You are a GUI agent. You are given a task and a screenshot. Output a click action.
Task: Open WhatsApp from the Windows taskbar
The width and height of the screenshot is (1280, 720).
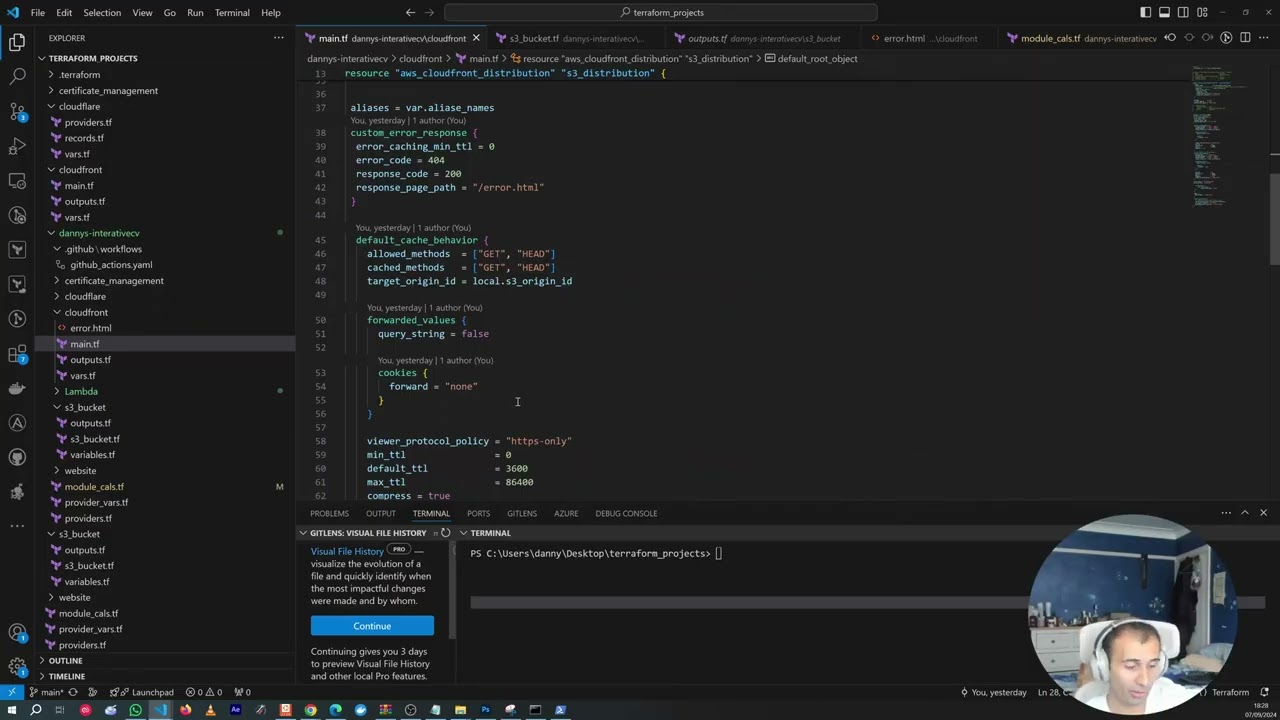click(135, 710)
